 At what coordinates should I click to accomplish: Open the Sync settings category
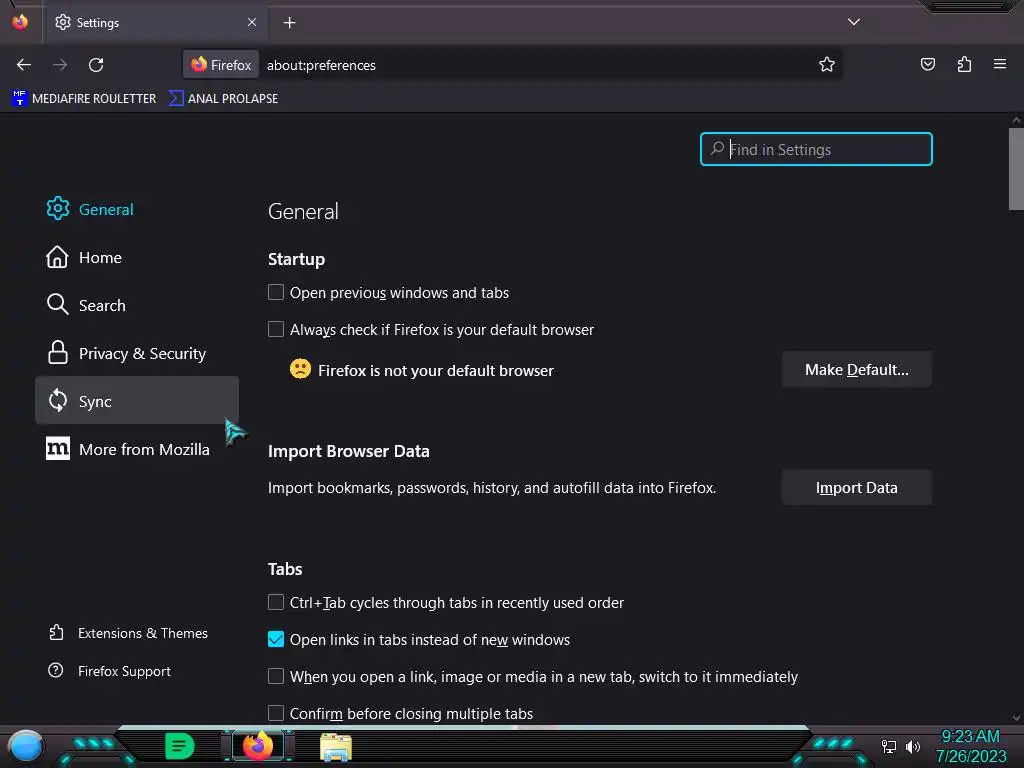[x=136, y=400]
